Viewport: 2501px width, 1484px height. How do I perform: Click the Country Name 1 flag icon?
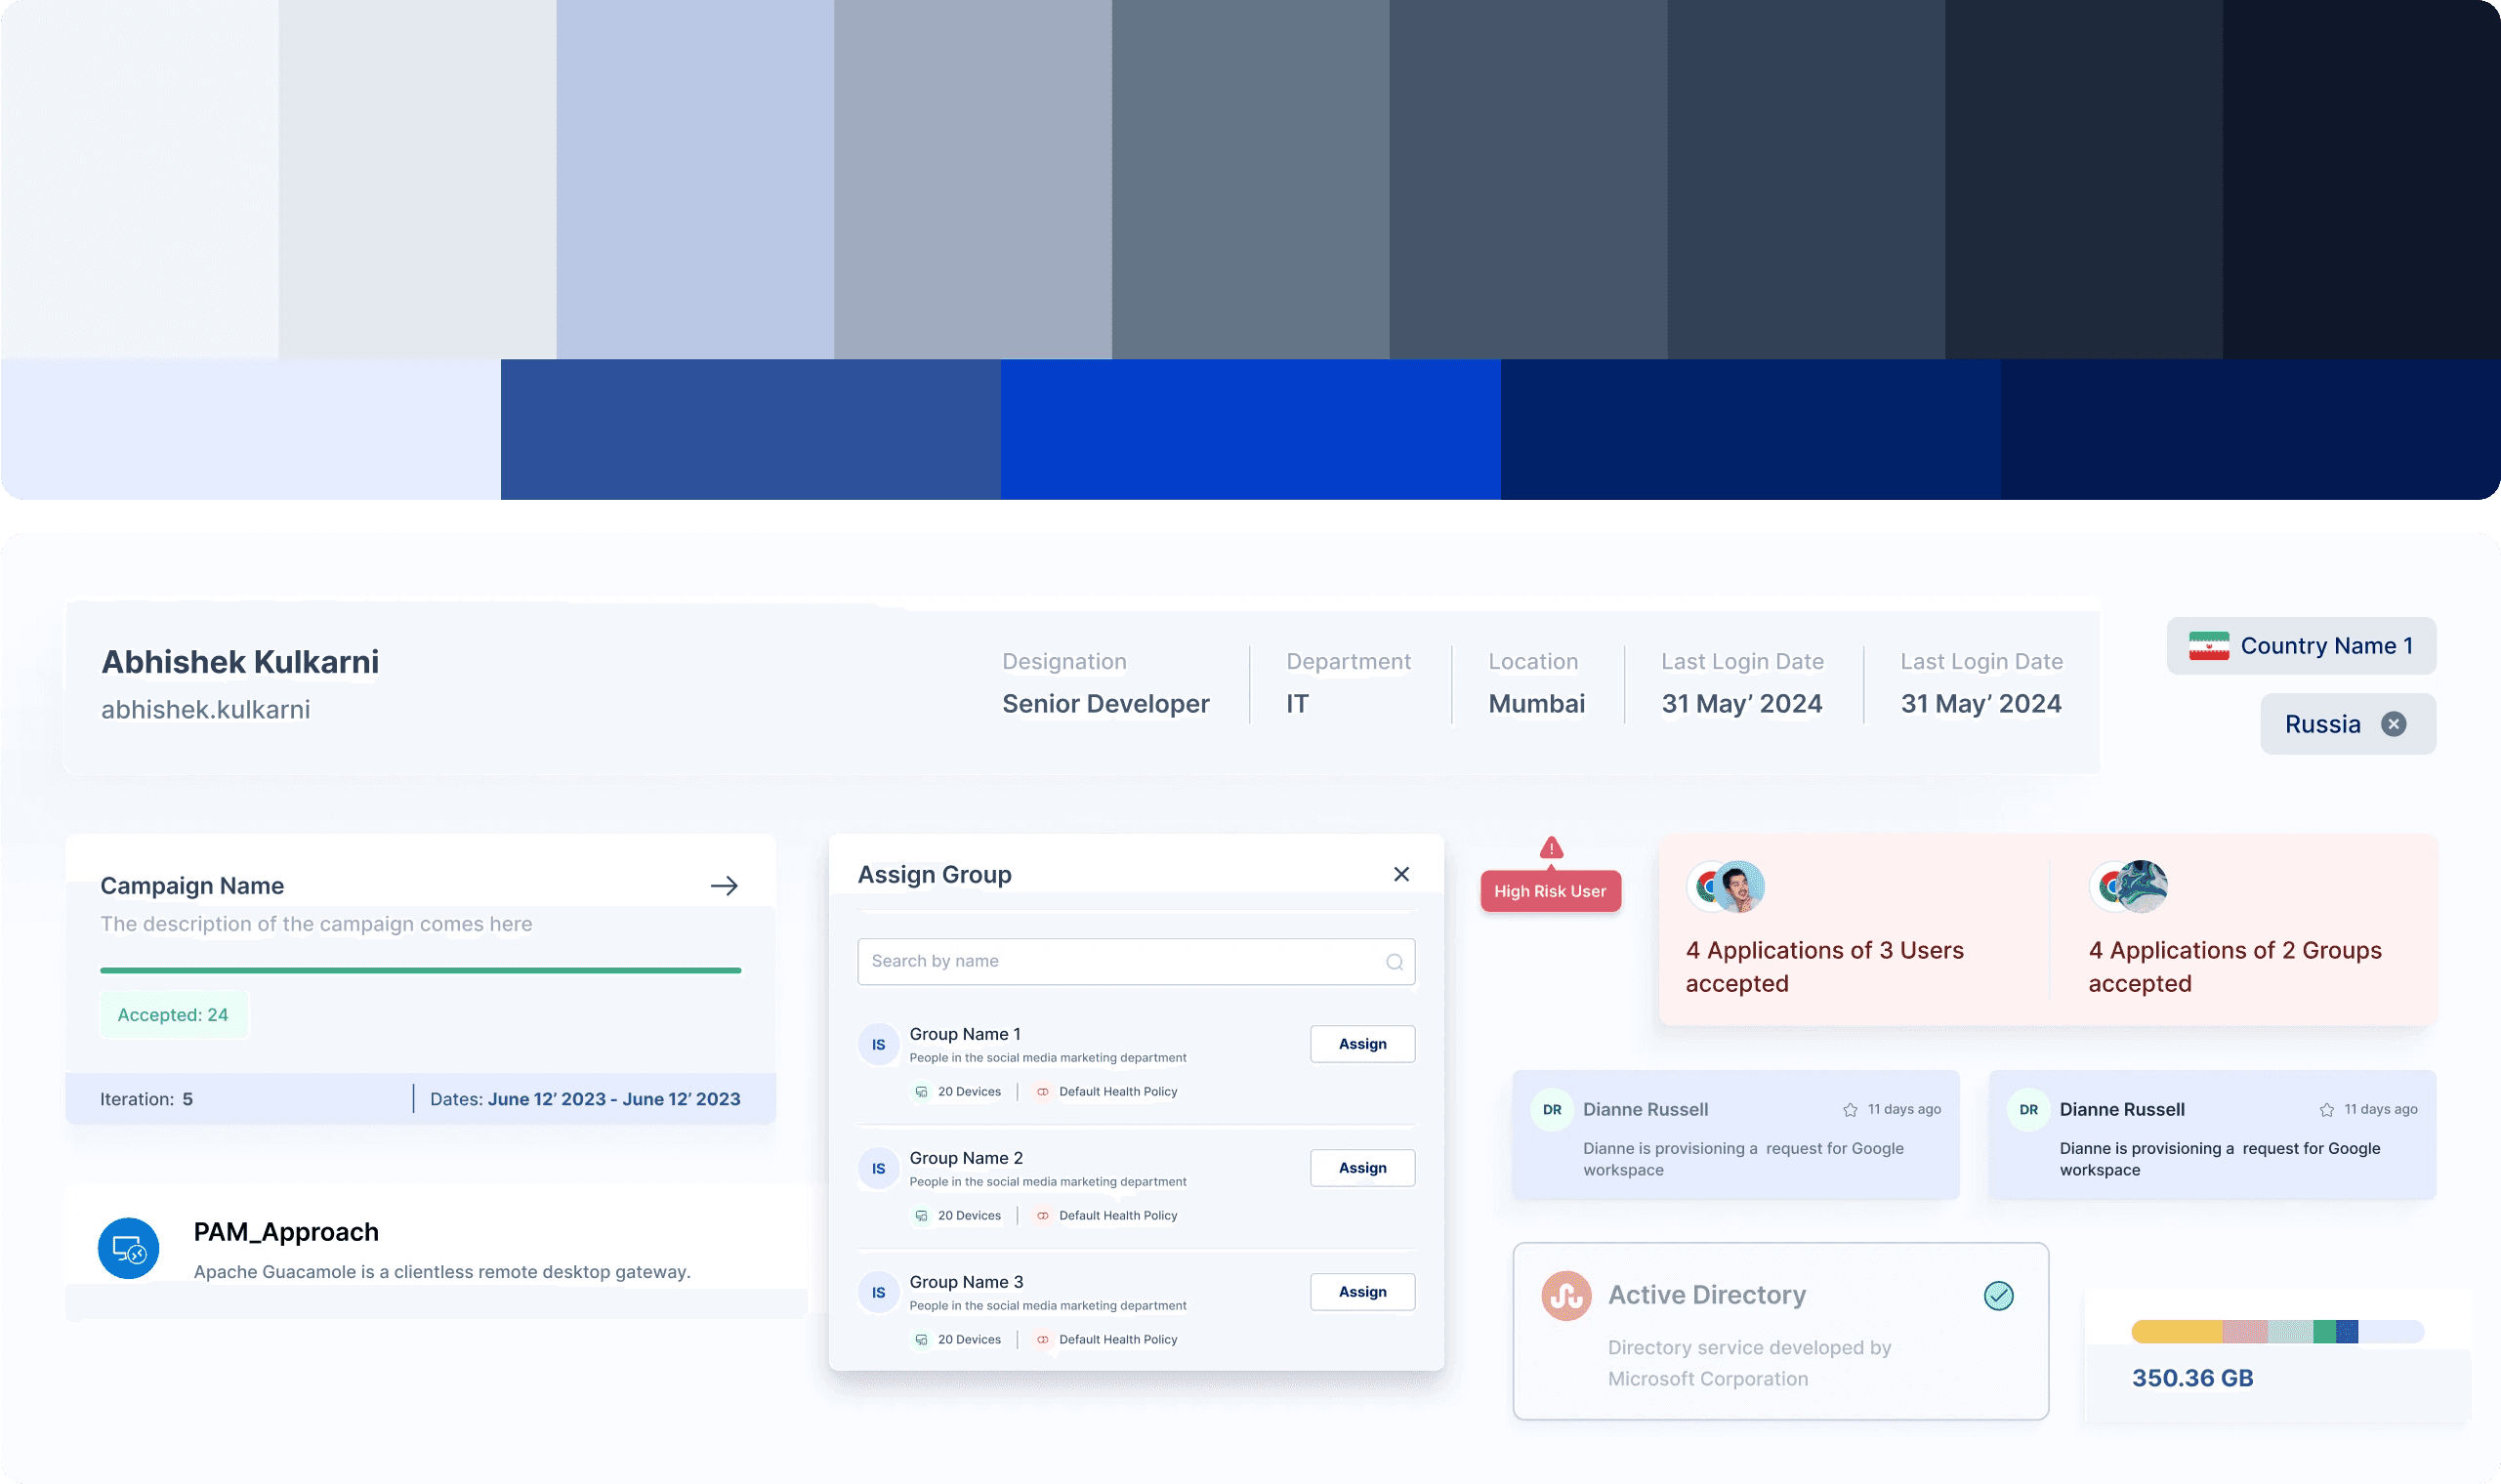(x=2208, y=646)
